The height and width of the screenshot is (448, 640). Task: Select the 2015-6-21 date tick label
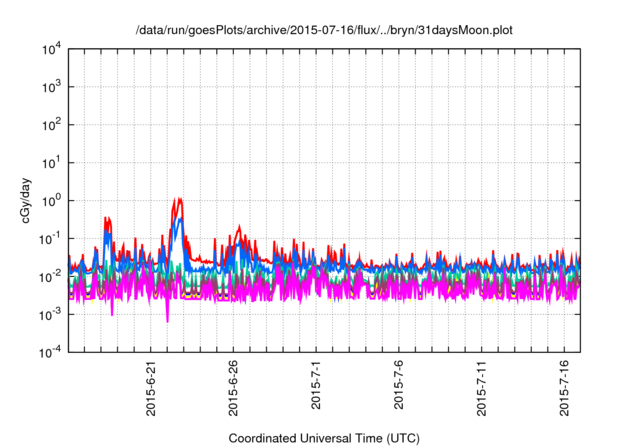coord(151,390)
